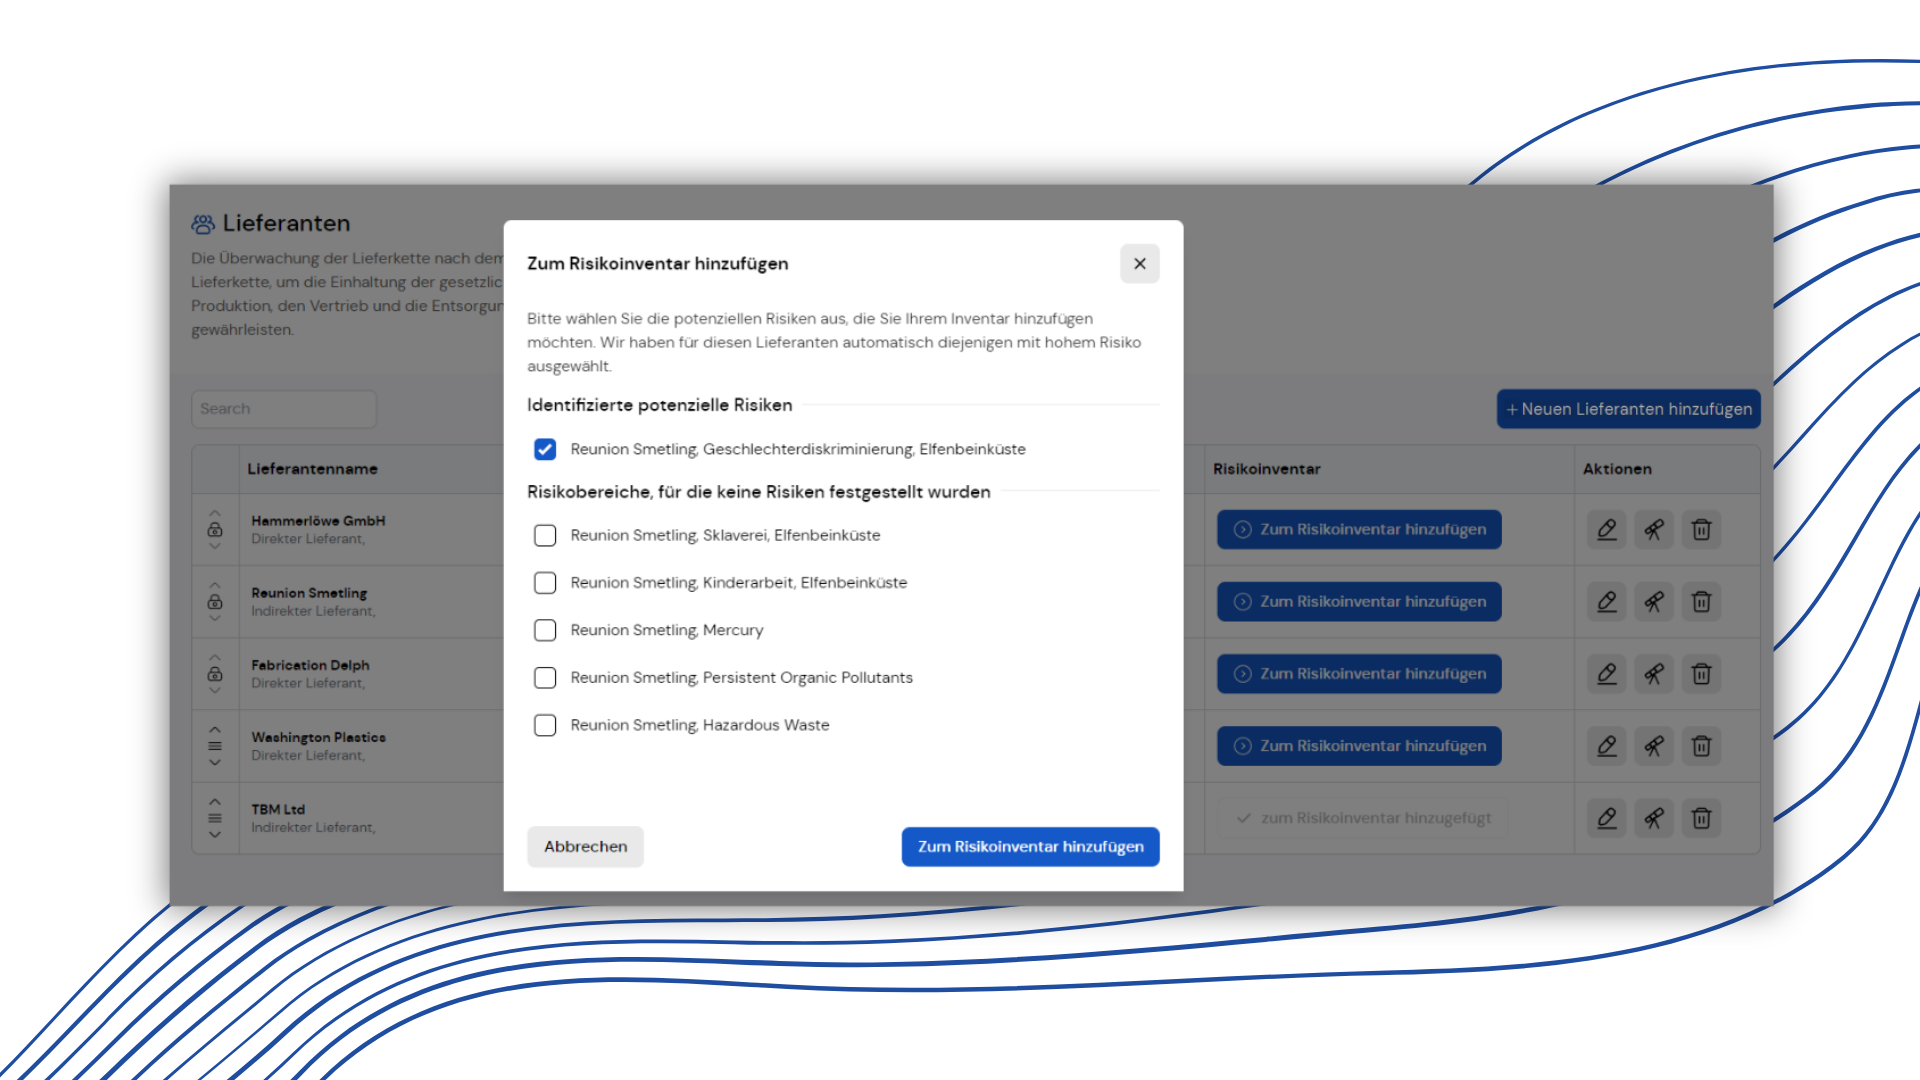Click telescope icon in Washington Plastics row
The image size is (1920, 1080).
coord(1653,746)
